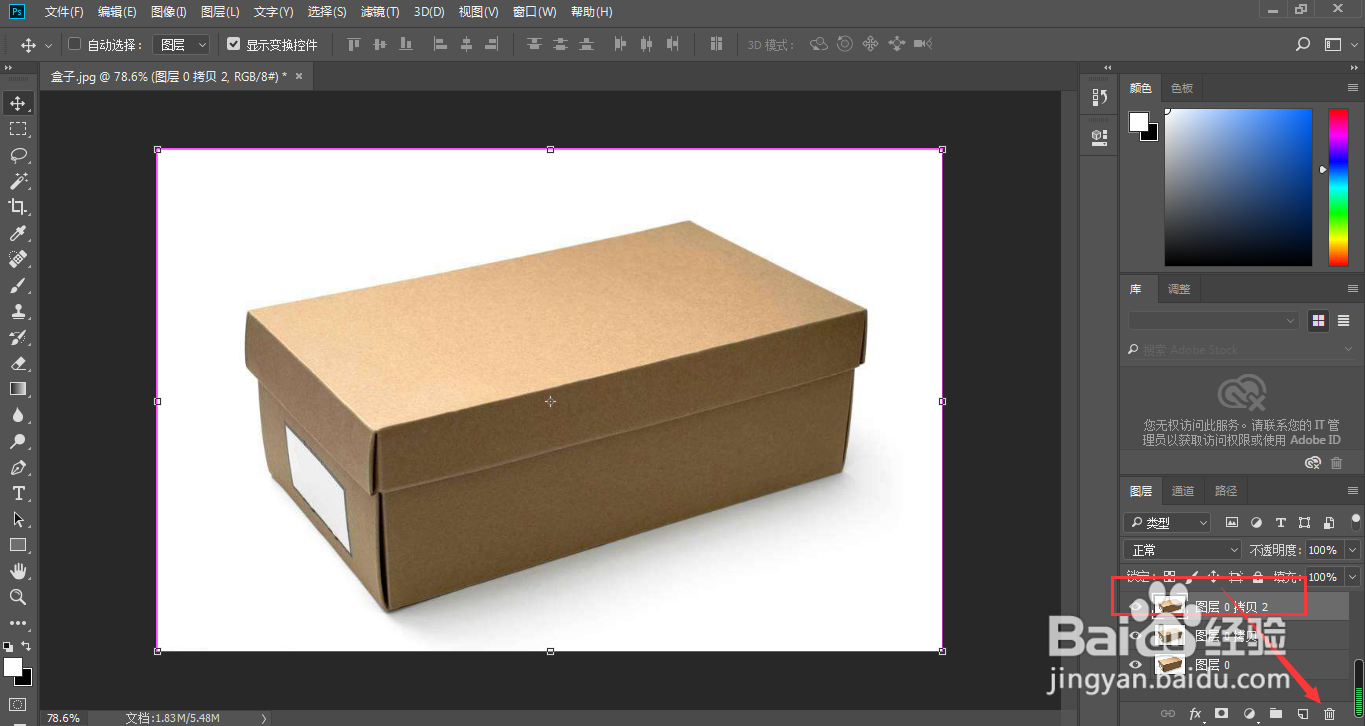The image size is (1365, 726).
Task: Switch to the 调整 panel tab
Action: point(1179,289)
